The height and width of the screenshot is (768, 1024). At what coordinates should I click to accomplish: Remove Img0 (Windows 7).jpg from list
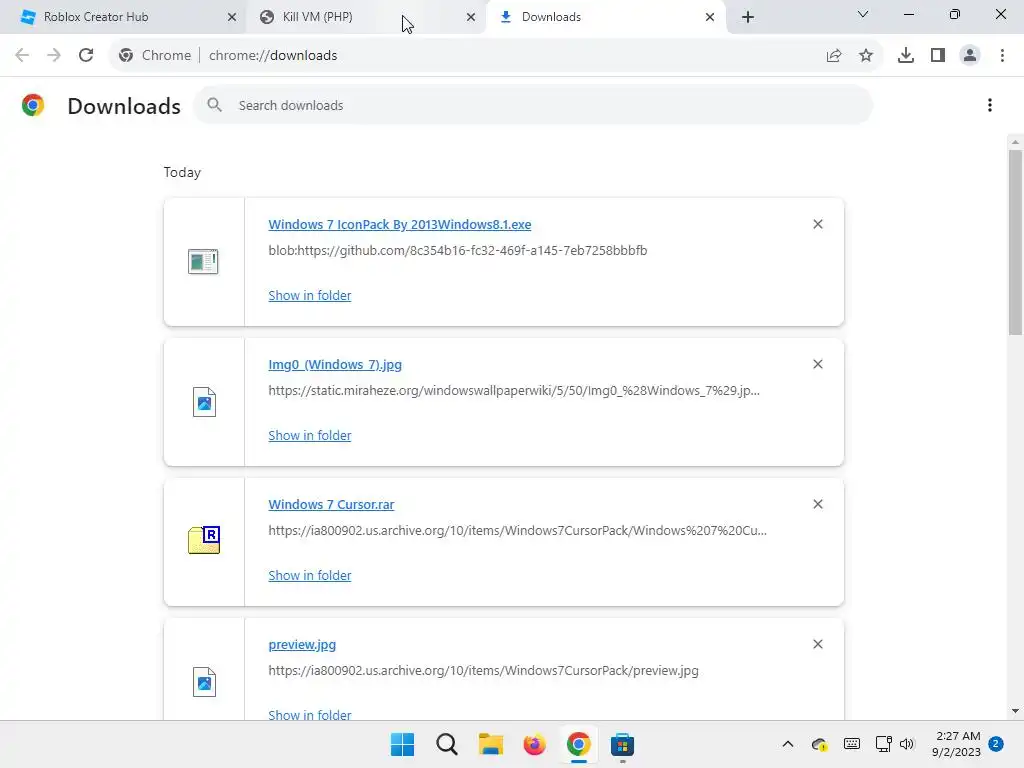tap(818, 364)
